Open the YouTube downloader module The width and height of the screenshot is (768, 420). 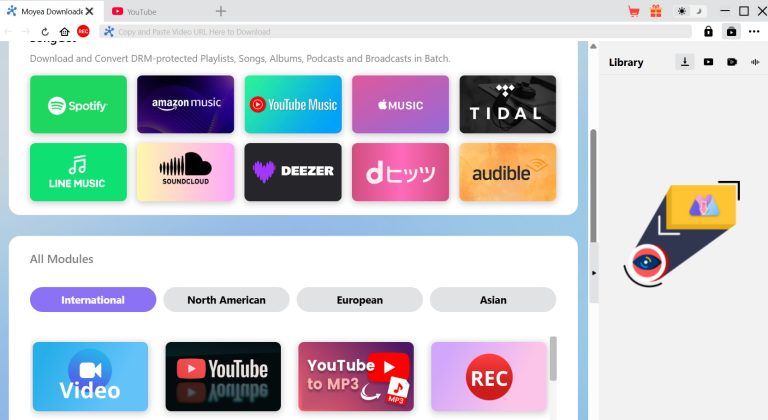coord(223,376)
